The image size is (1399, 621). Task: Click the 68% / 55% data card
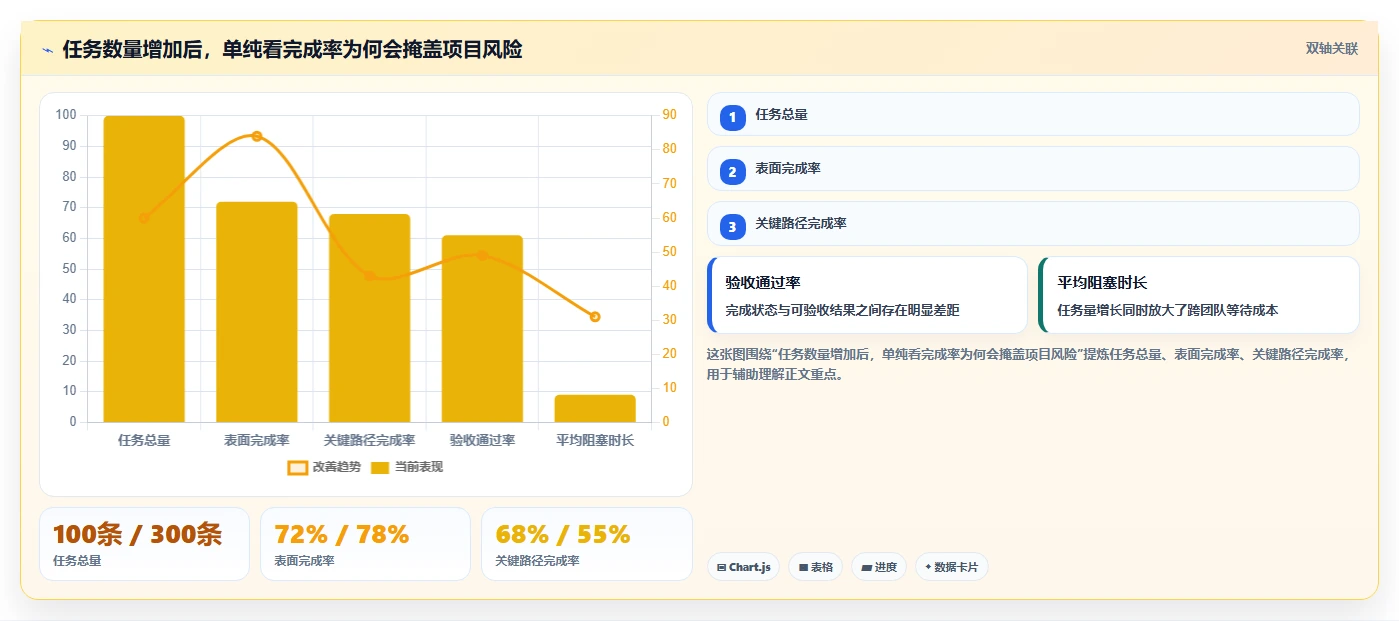587,544
